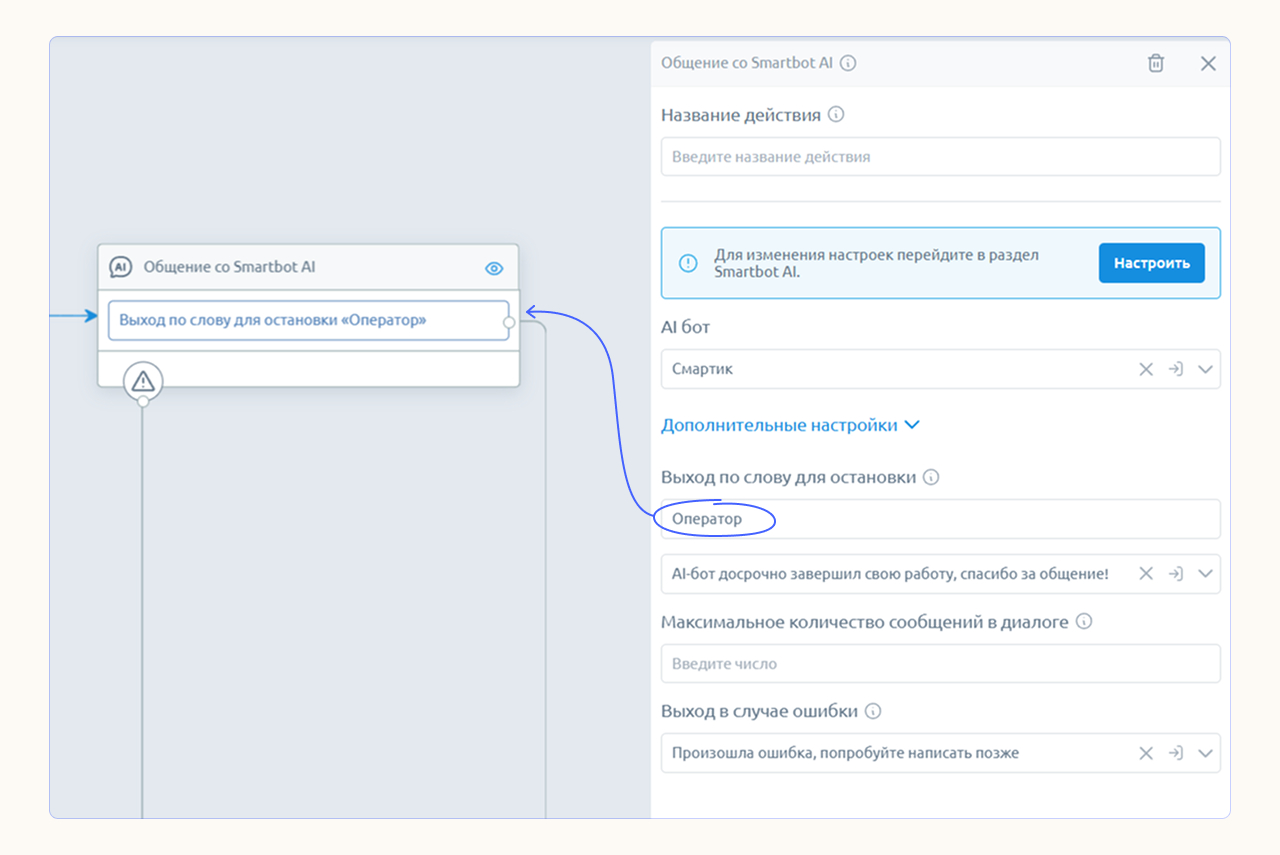Image resolution: width=1280 pixels, height=855 pixels.
Task: Clear the AI-bot early finish message
Action: point(1146,574)
